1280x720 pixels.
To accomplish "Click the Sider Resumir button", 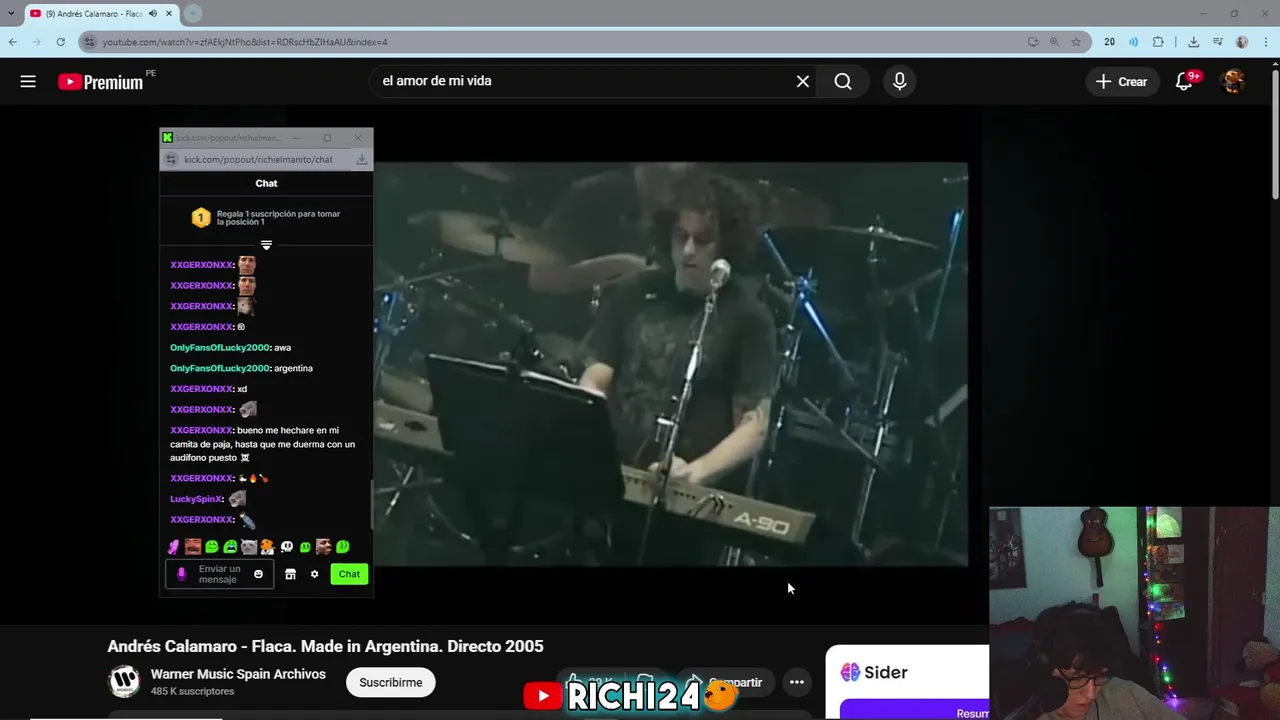I will 914,710.
